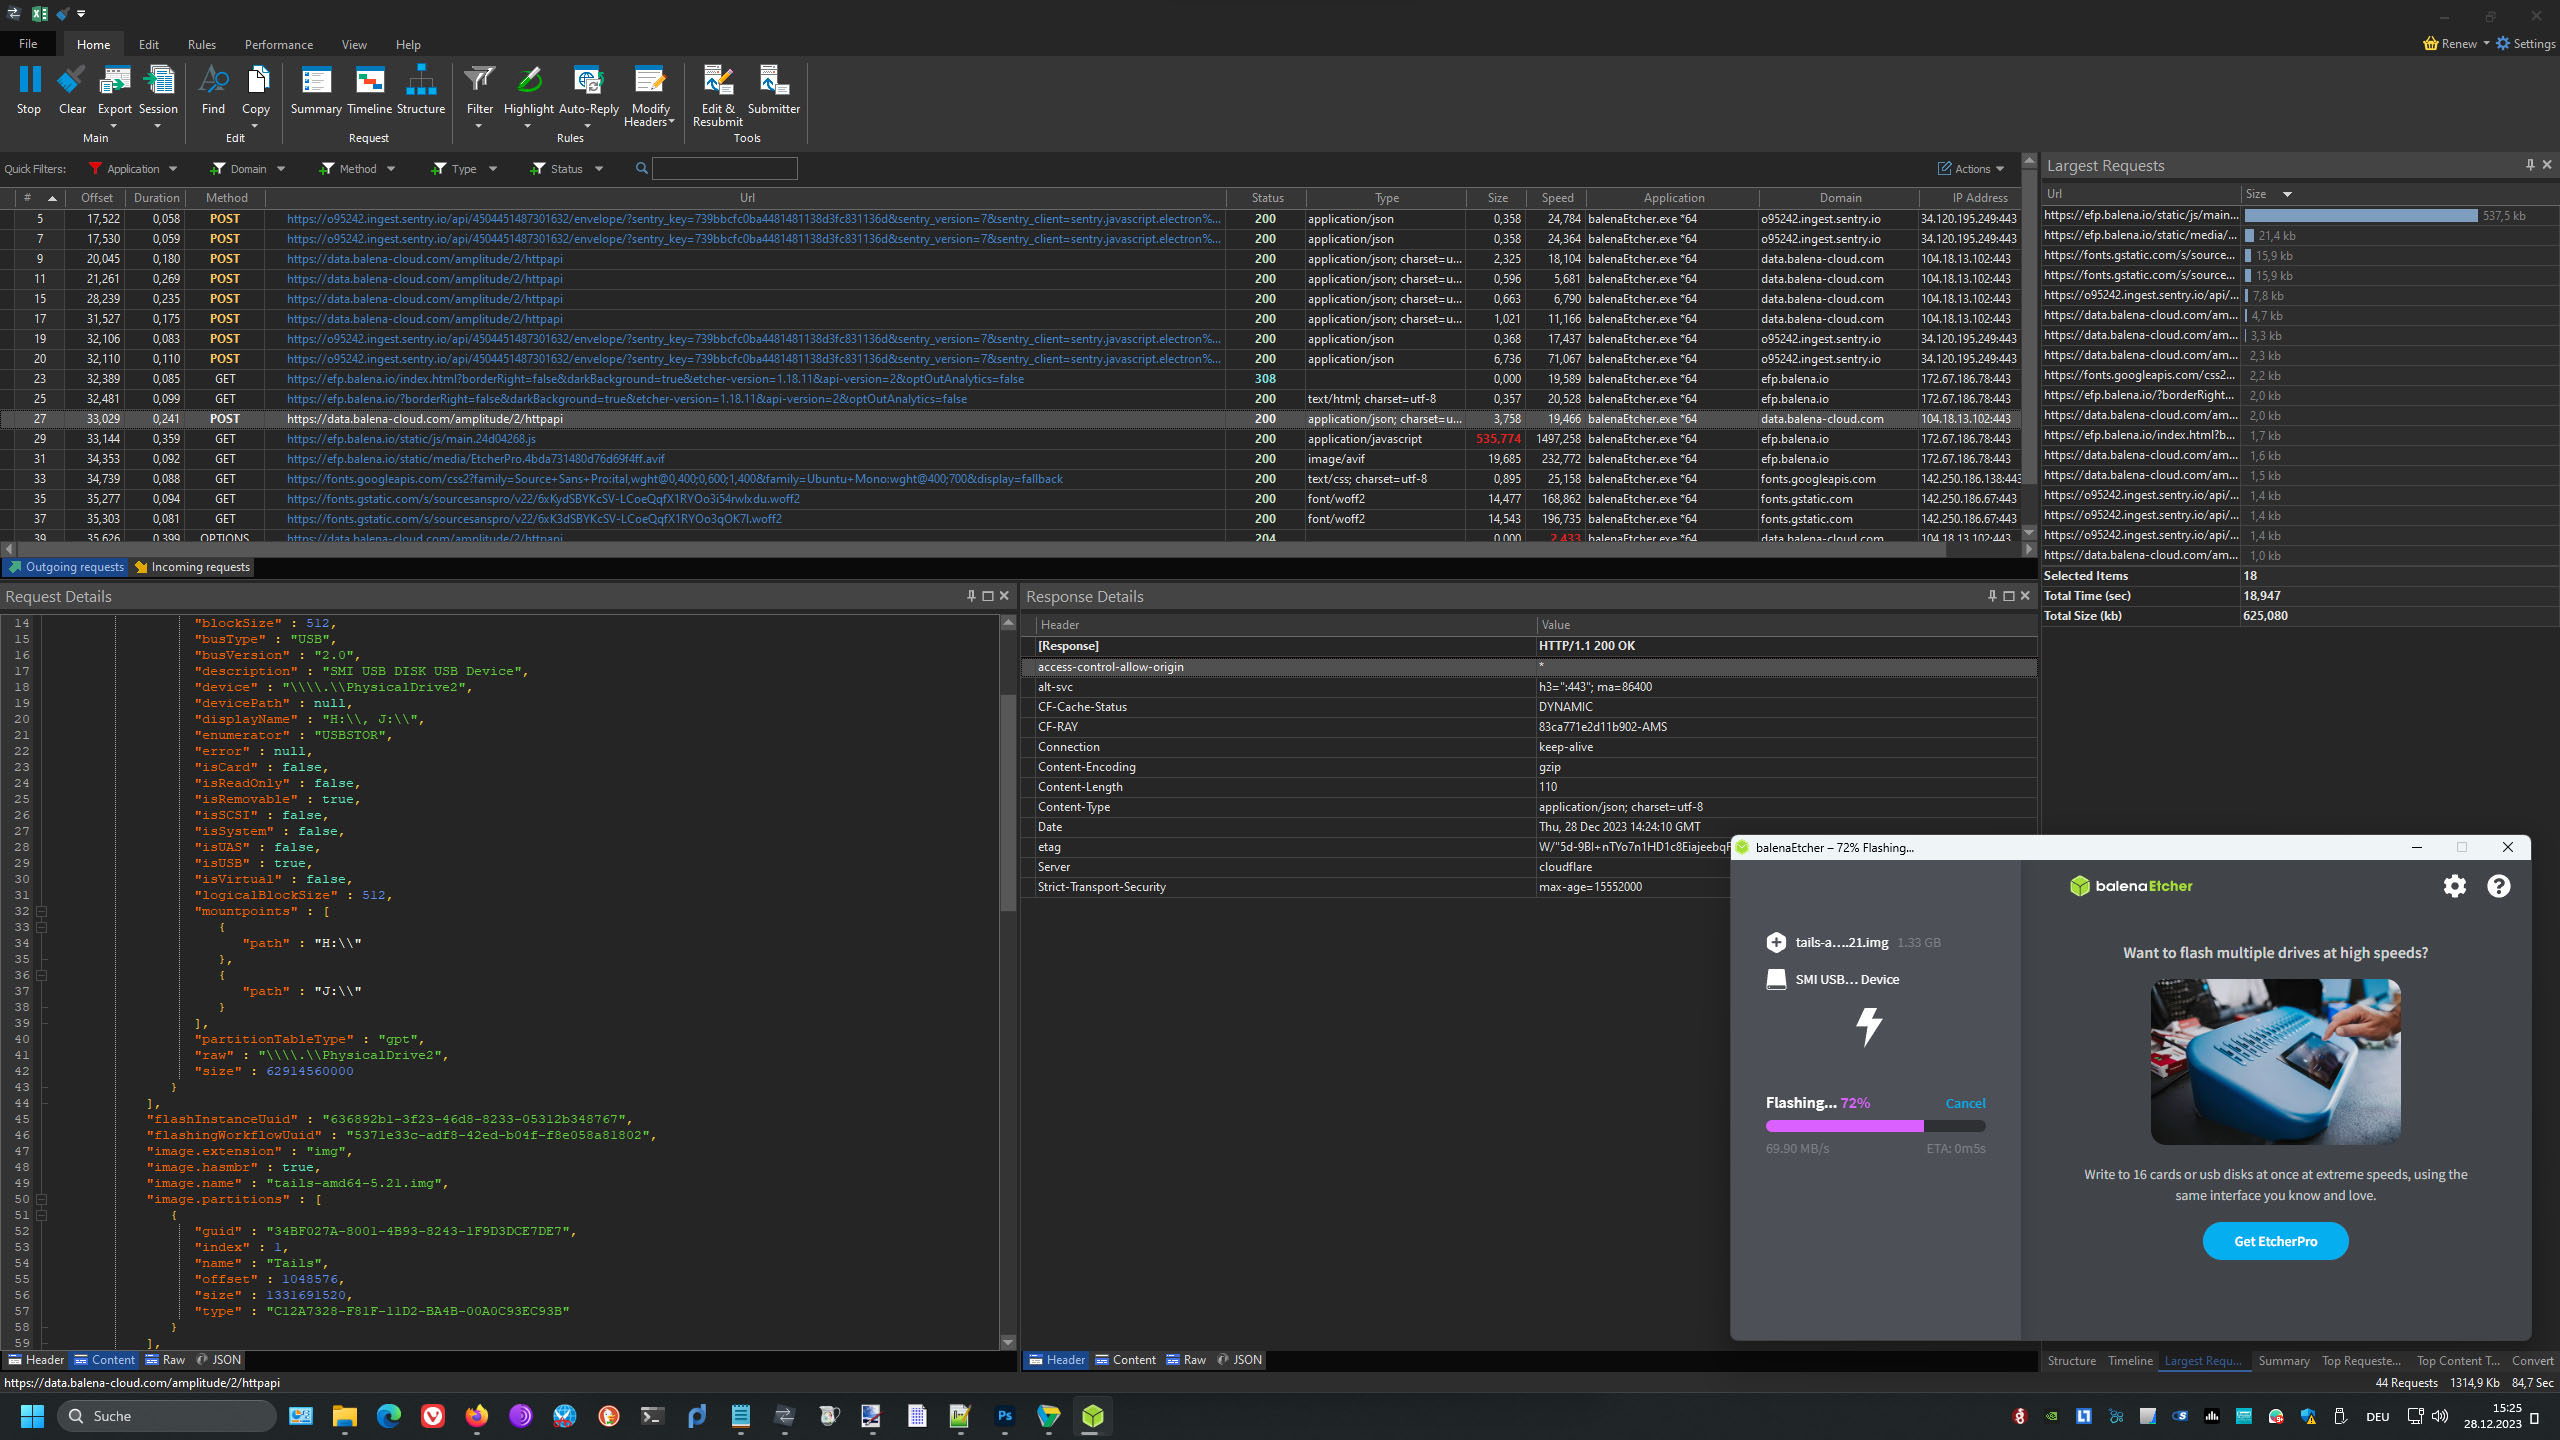2560x1440 pixels.
Task: Open the Highlight rules icon
Action: coord(528,82)
